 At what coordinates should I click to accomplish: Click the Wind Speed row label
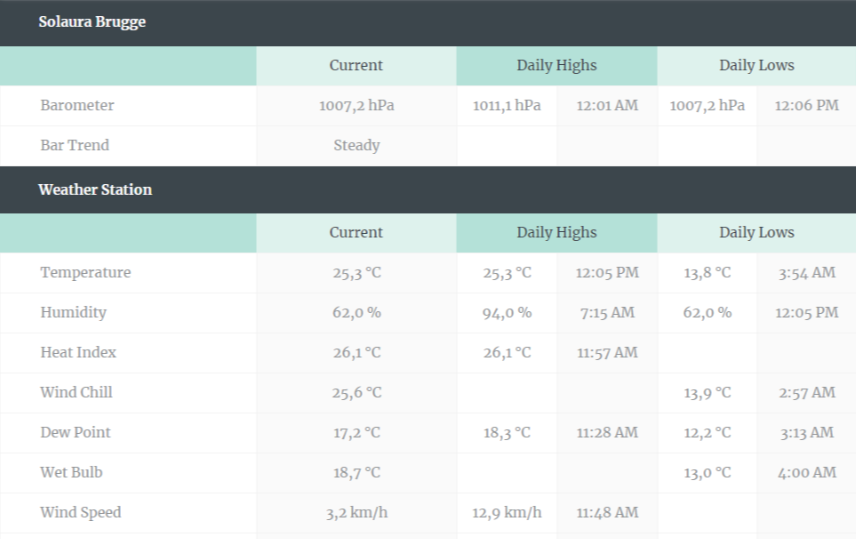pyautogui.click(x=80, y=512)
